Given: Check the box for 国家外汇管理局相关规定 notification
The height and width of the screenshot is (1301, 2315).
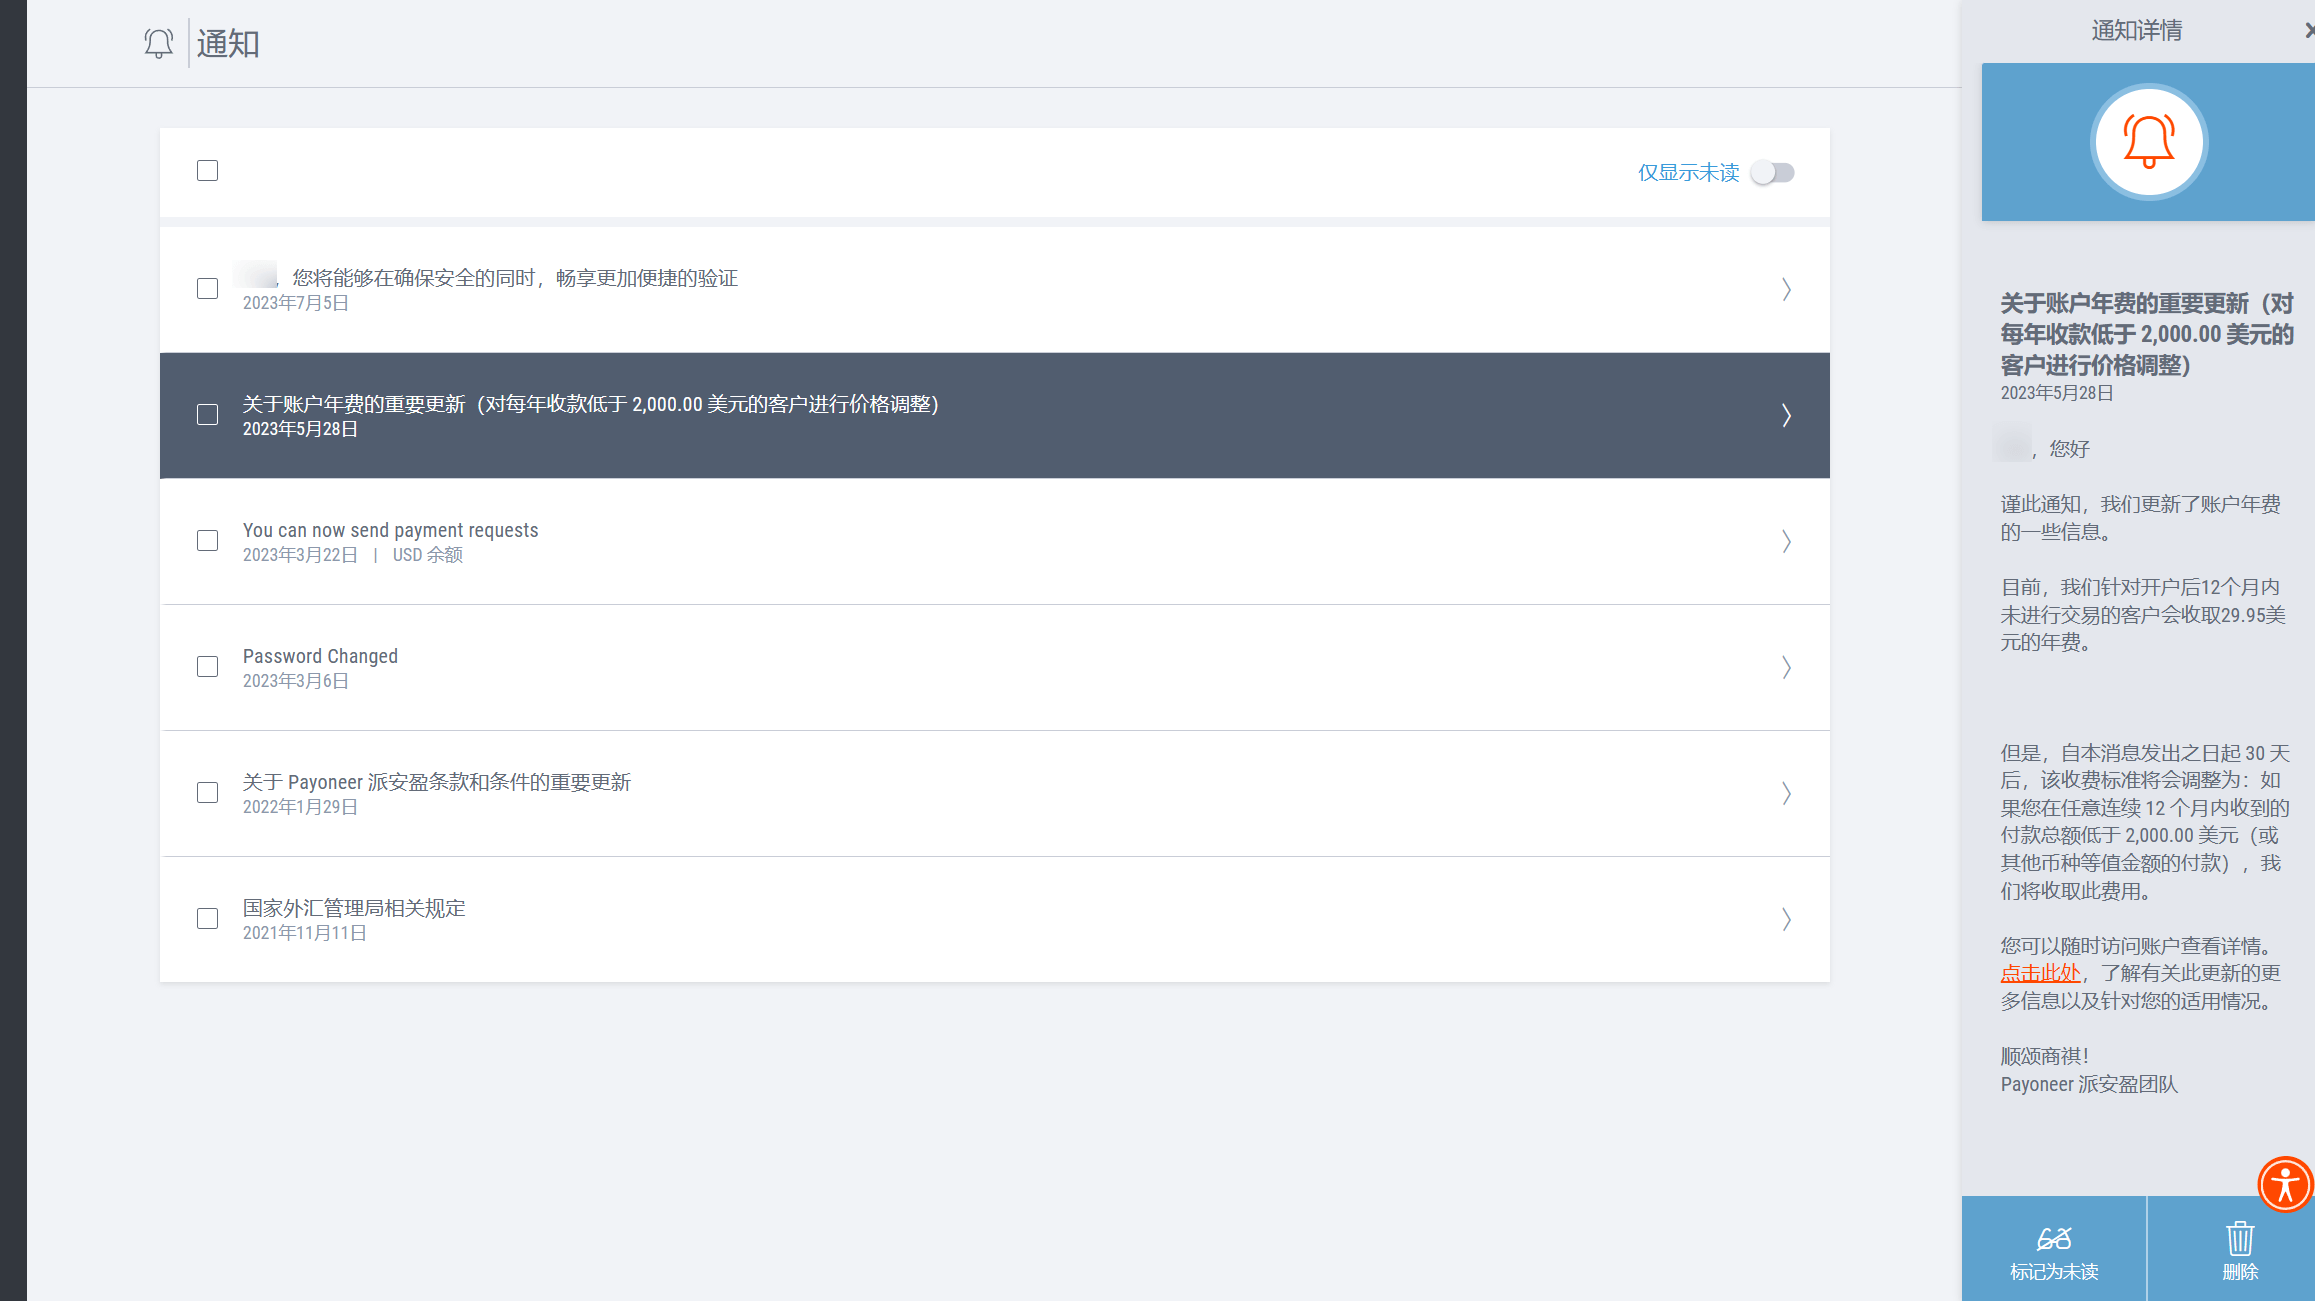Looking at the screenshot, I should 207,919.
